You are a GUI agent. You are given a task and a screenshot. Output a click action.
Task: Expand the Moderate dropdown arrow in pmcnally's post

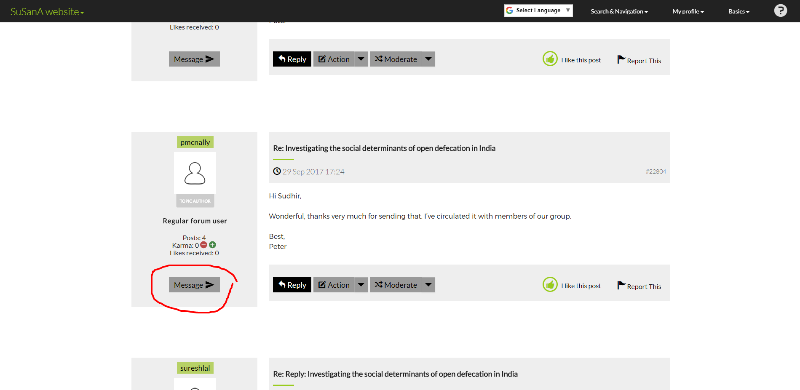tap(429, 285)
